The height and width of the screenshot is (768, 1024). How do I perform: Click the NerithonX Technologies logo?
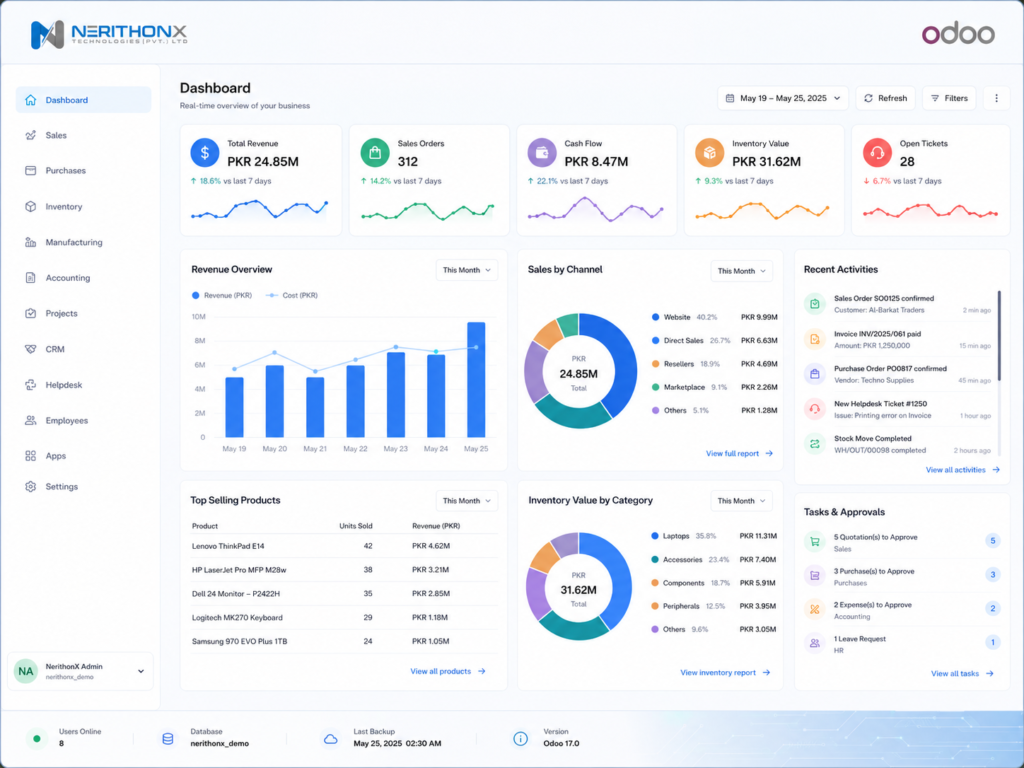pos(108,34)
